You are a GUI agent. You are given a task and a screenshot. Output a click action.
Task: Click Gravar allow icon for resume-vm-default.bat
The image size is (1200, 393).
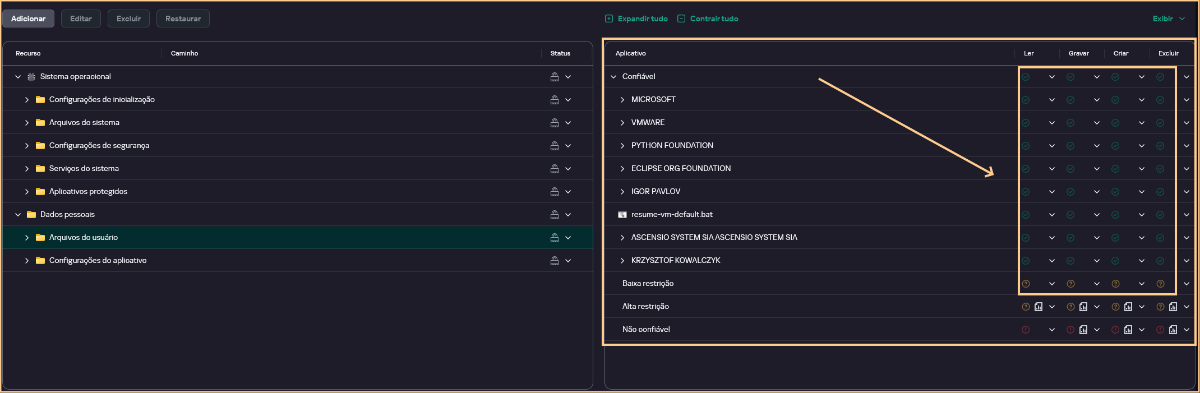pos(1070,215)
